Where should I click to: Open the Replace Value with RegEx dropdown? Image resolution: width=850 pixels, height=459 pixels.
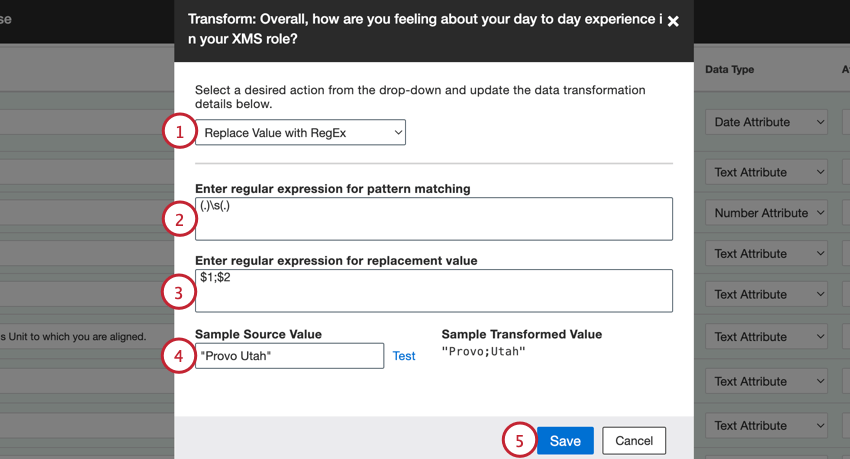(300, 132)
